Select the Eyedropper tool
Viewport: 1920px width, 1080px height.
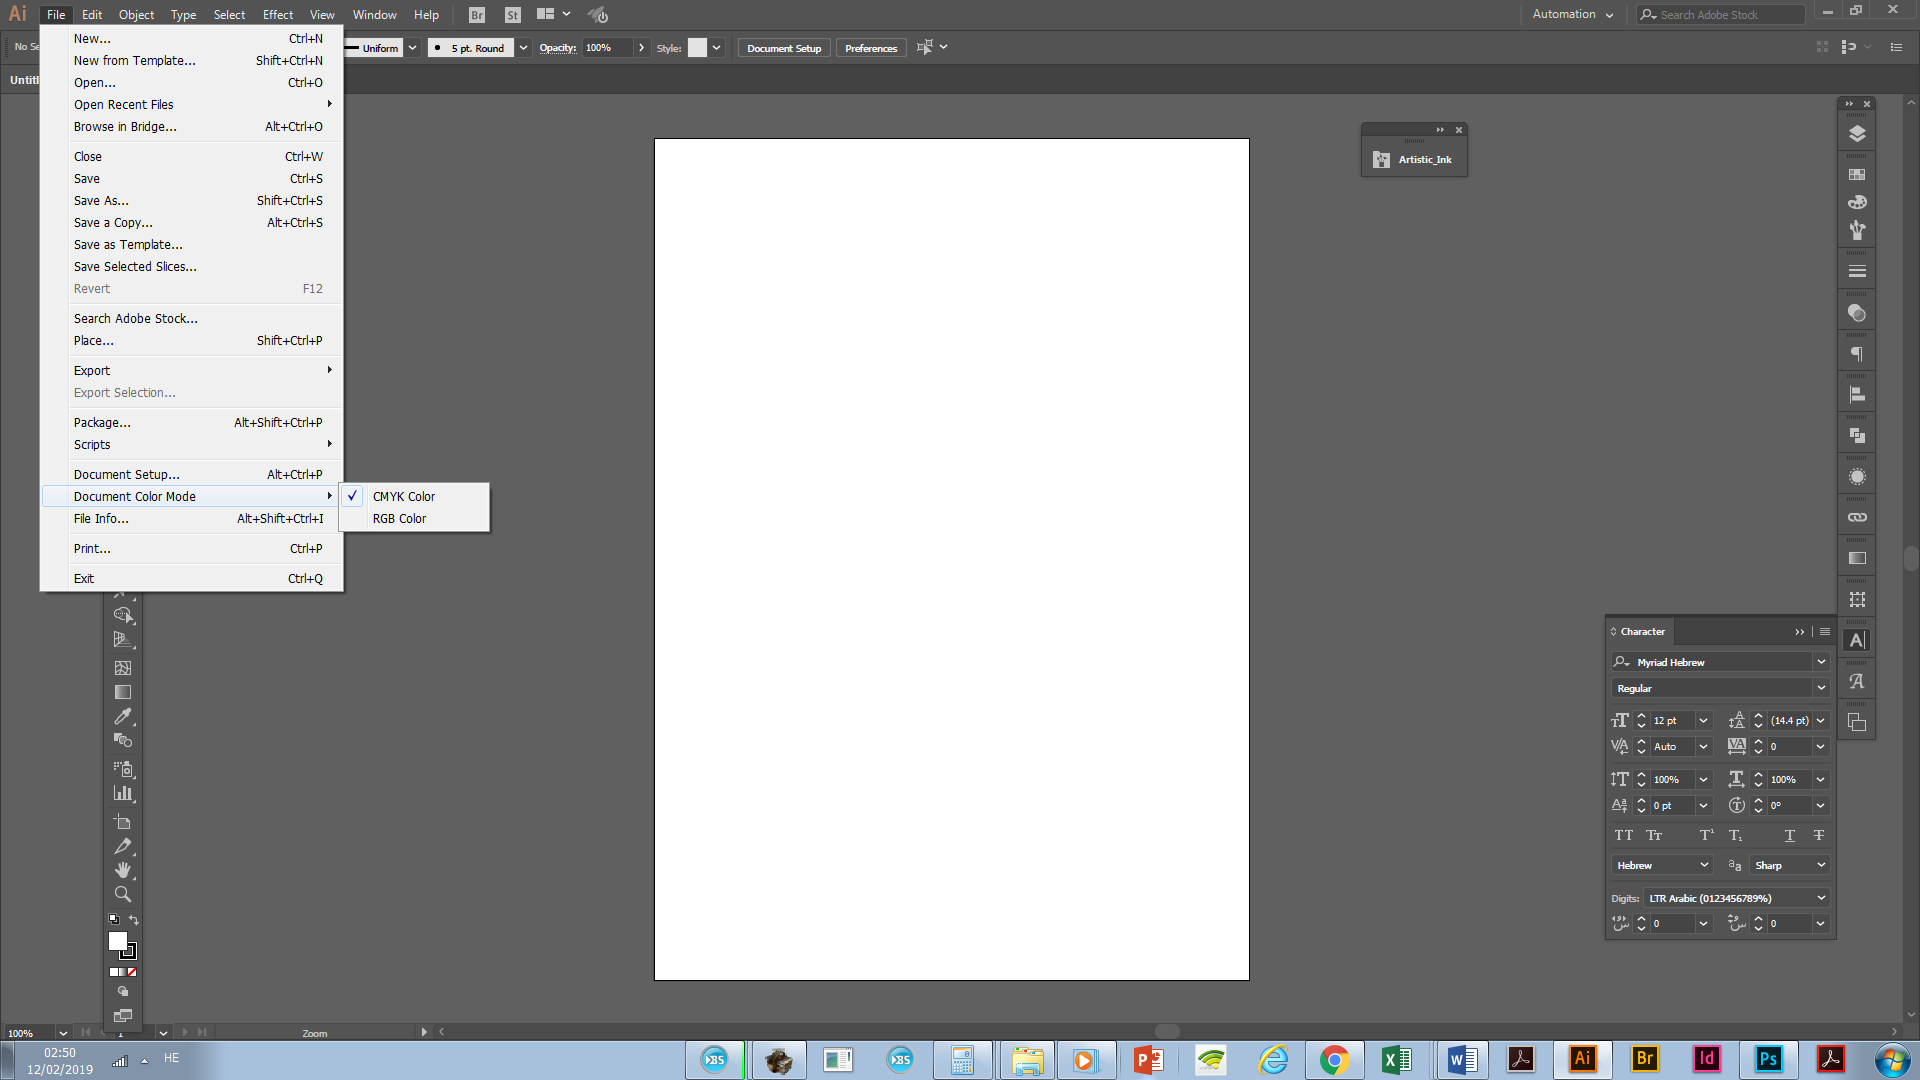click(122, 717)
